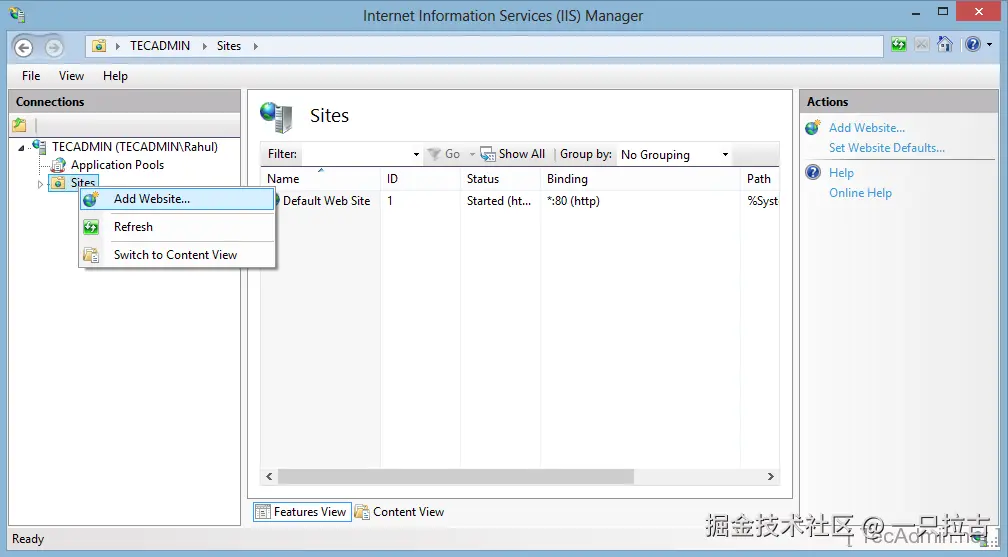Sort by the Binding column header

tap(640, 179)
